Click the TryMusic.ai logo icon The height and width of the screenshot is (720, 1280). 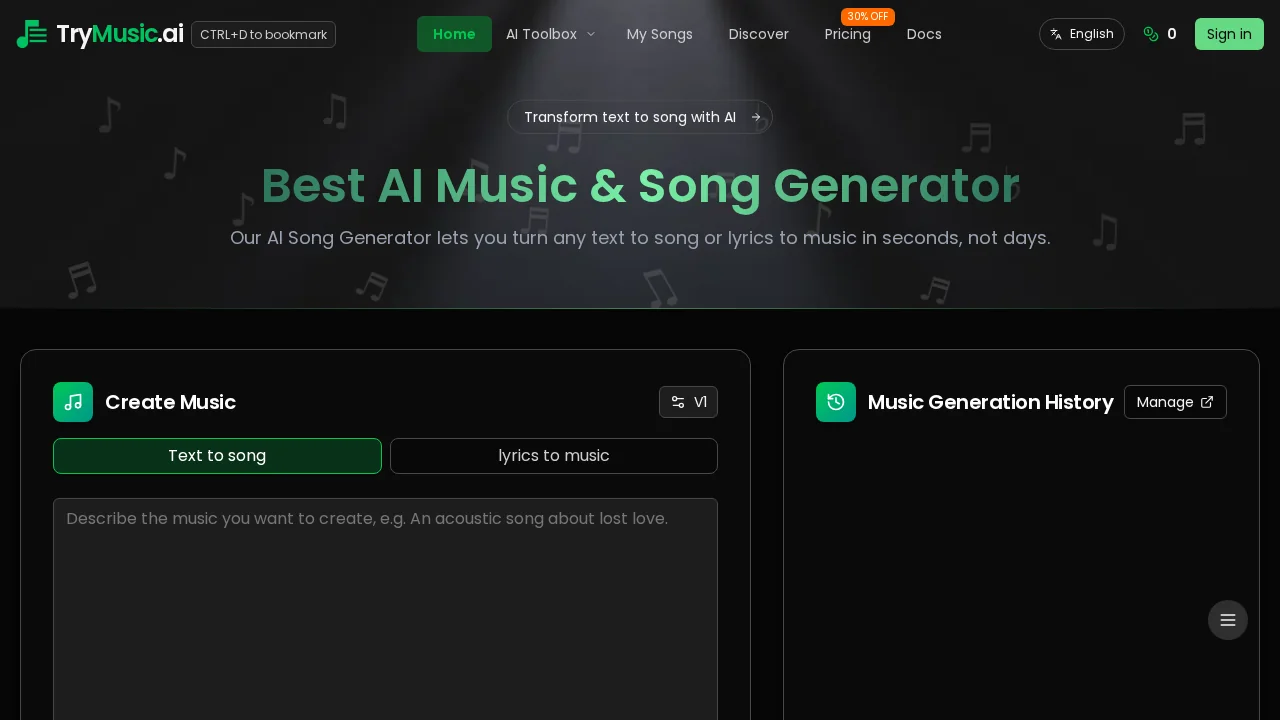click(31, 33)
